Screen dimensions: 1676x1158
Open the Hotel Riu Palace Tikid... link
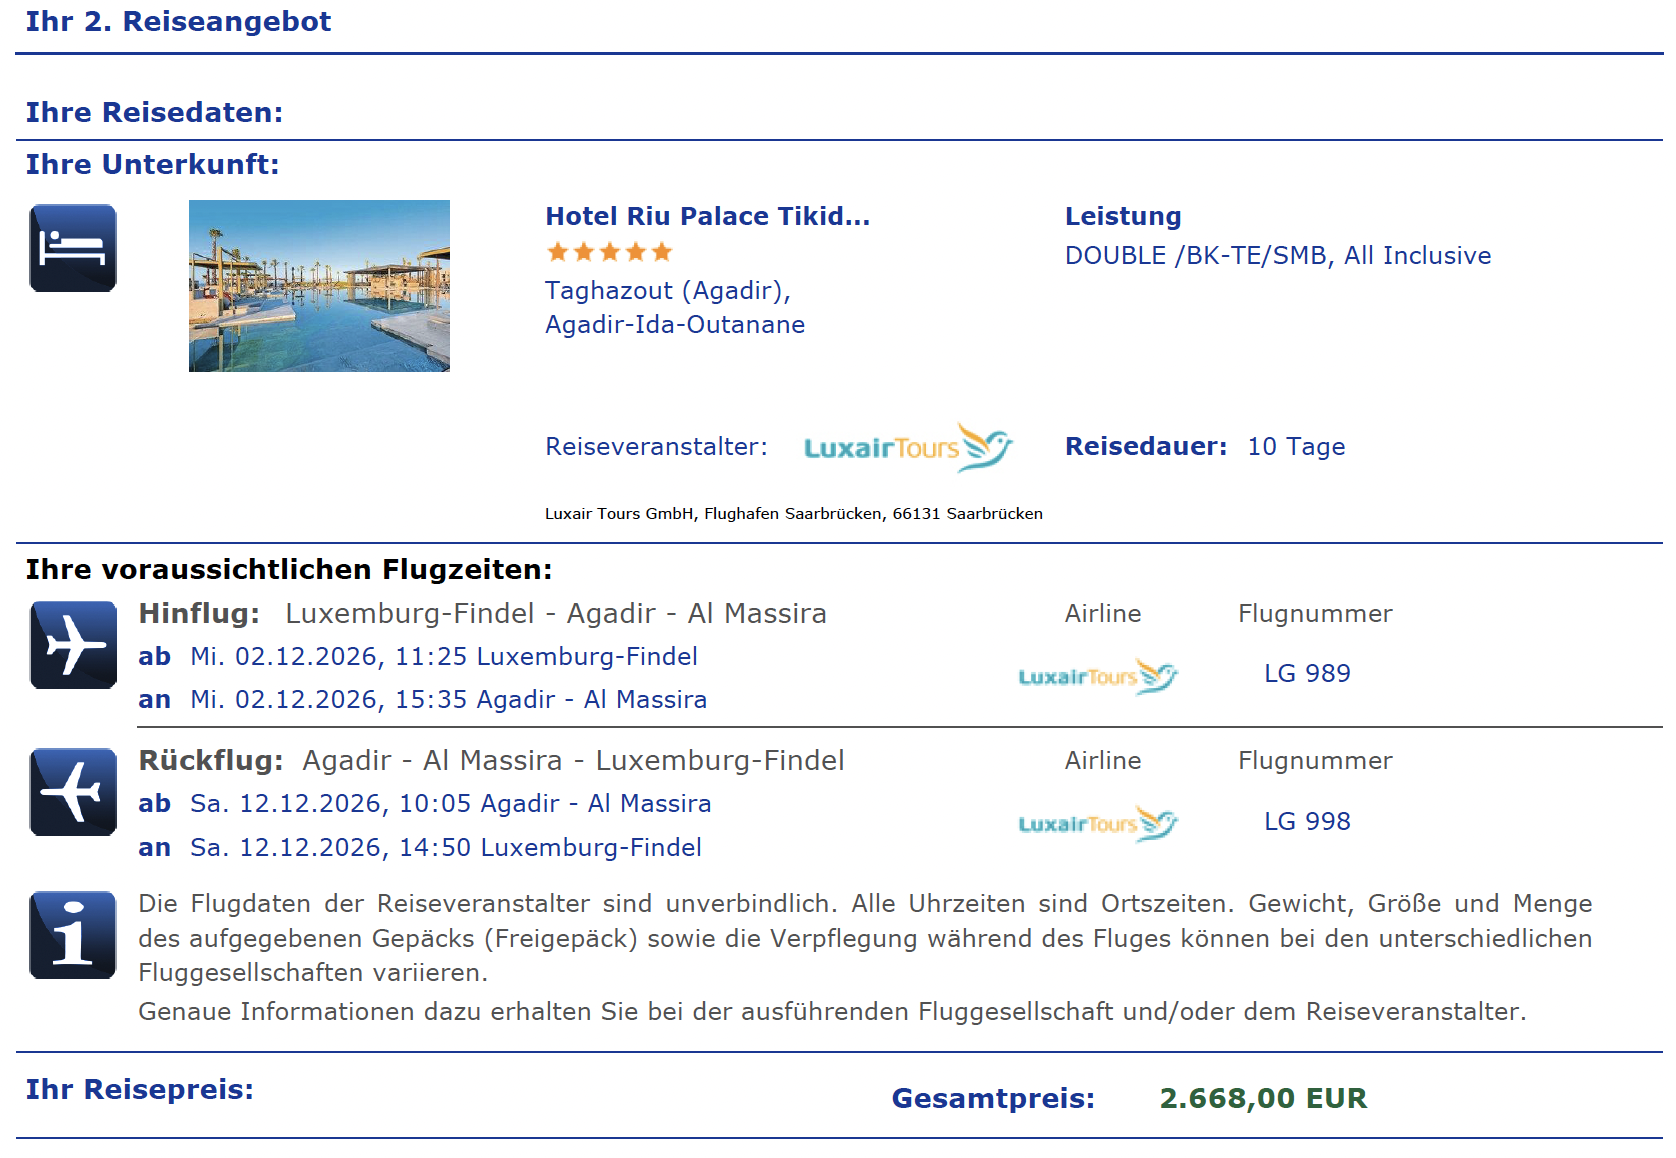[x=707, y=216]
